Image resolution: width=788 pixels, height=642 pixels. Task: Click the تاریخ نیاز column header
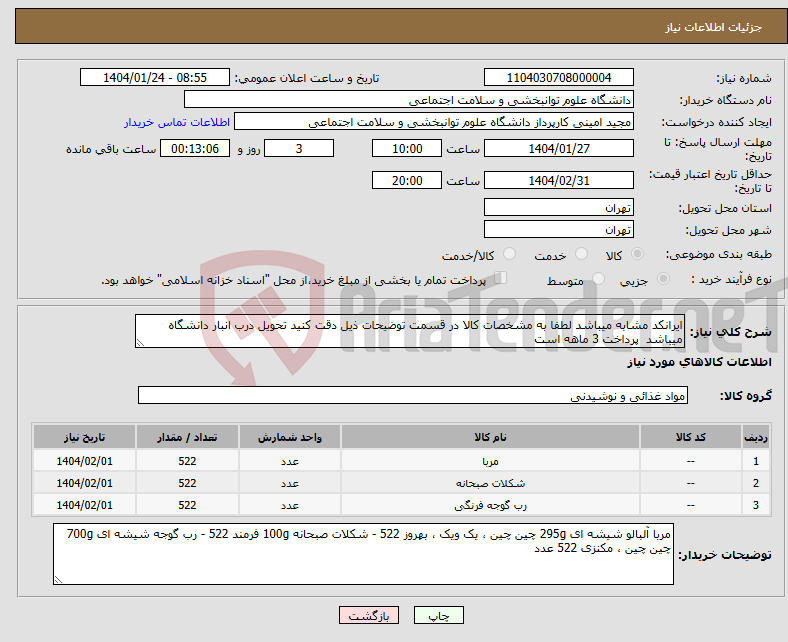click(x=84, y=437)
